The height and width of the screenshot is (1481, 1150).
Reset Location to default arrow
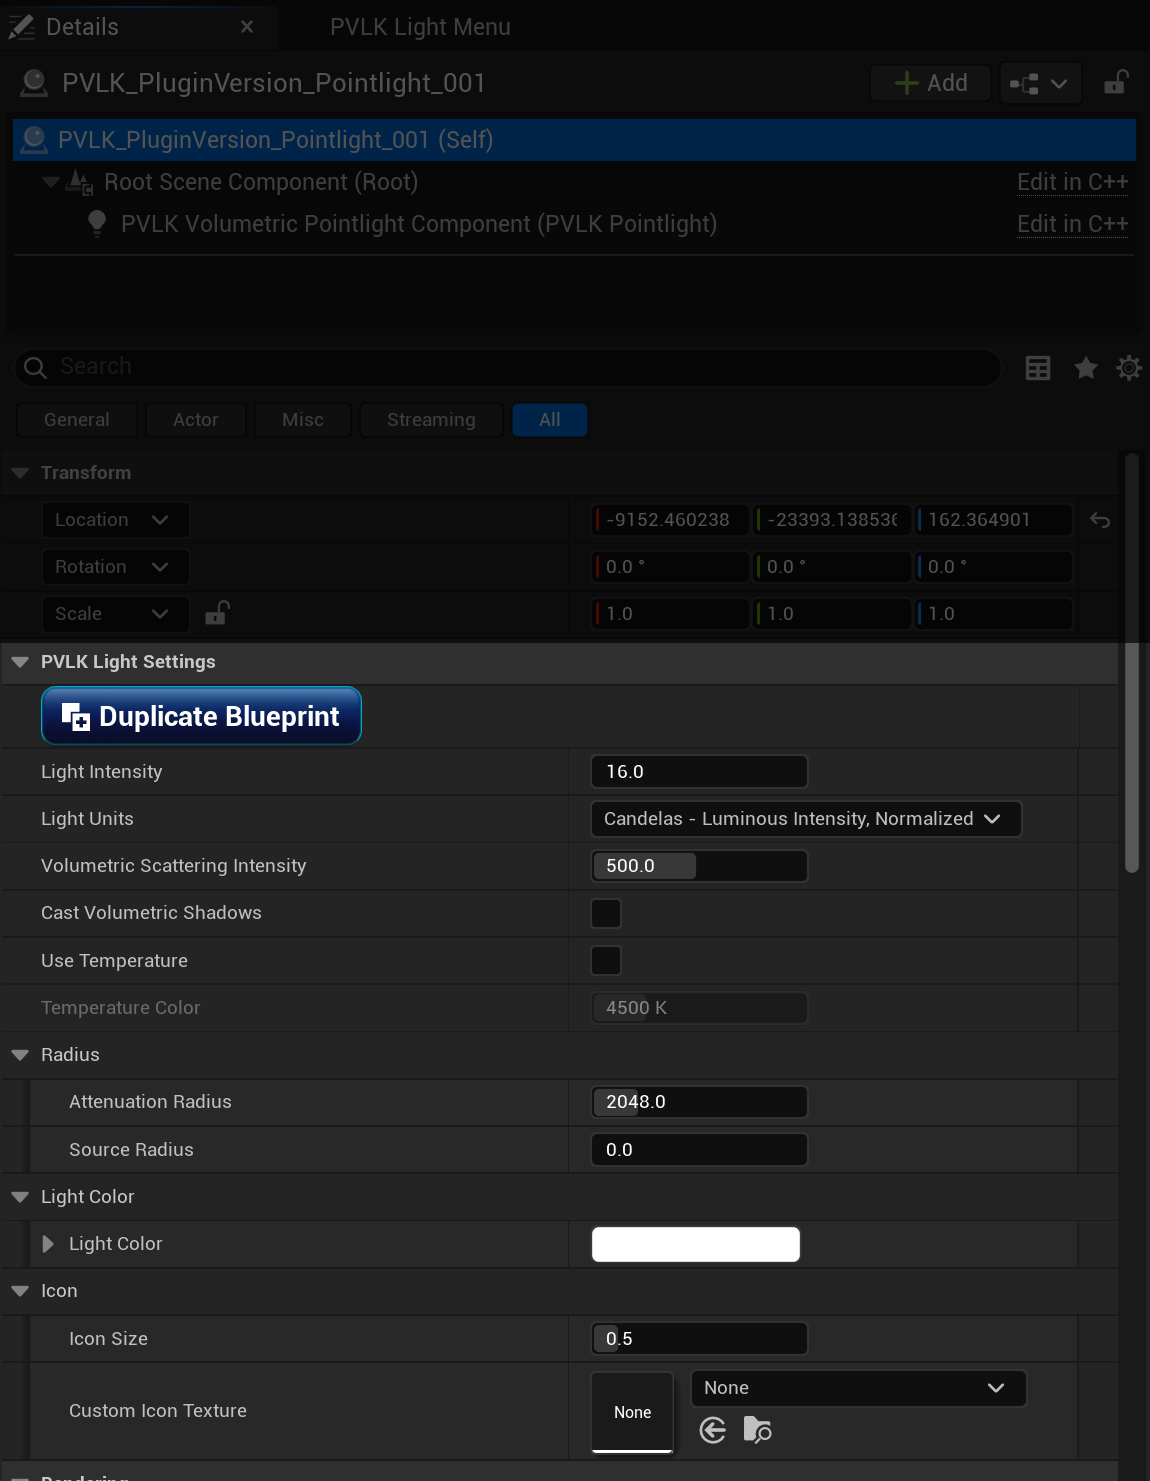click(x=1100, y=520)
